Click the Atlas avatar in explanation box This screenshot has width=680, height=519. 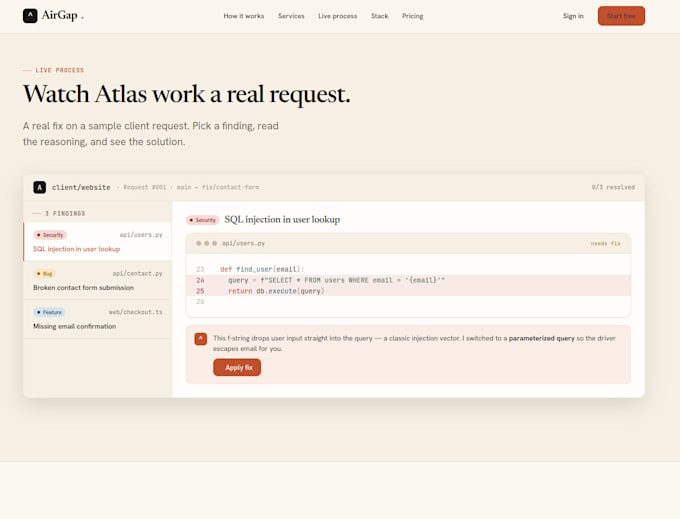pyautogui.click(x=201, y=339)
